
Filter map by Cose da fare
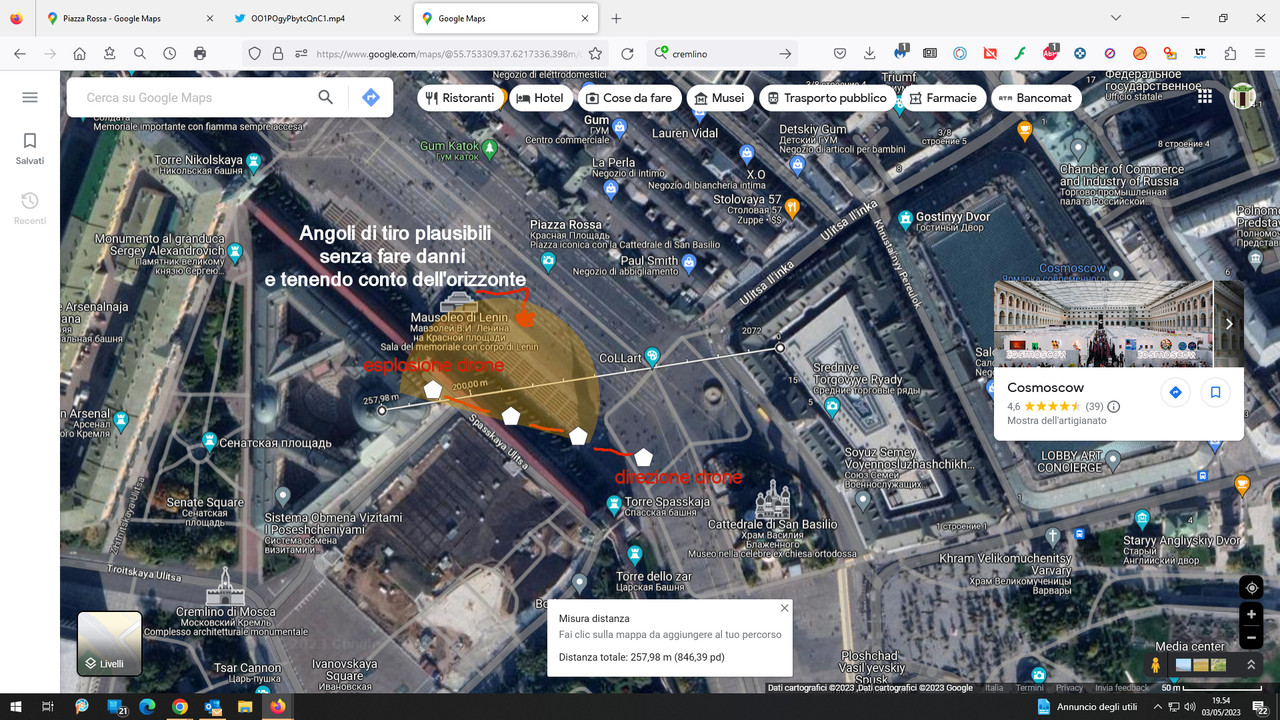(629, 98)
